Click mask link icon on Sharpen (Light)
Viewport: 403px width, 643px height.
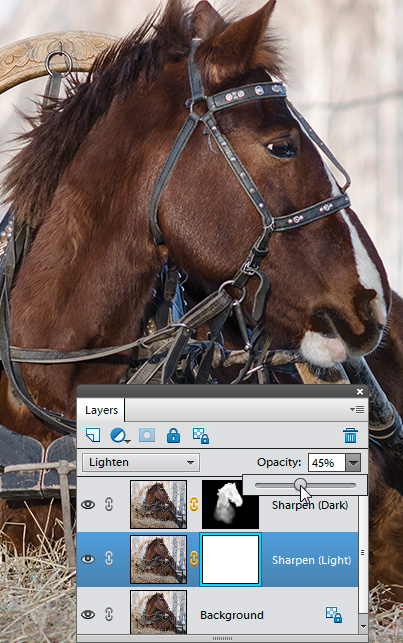click(x=194, y=559)
